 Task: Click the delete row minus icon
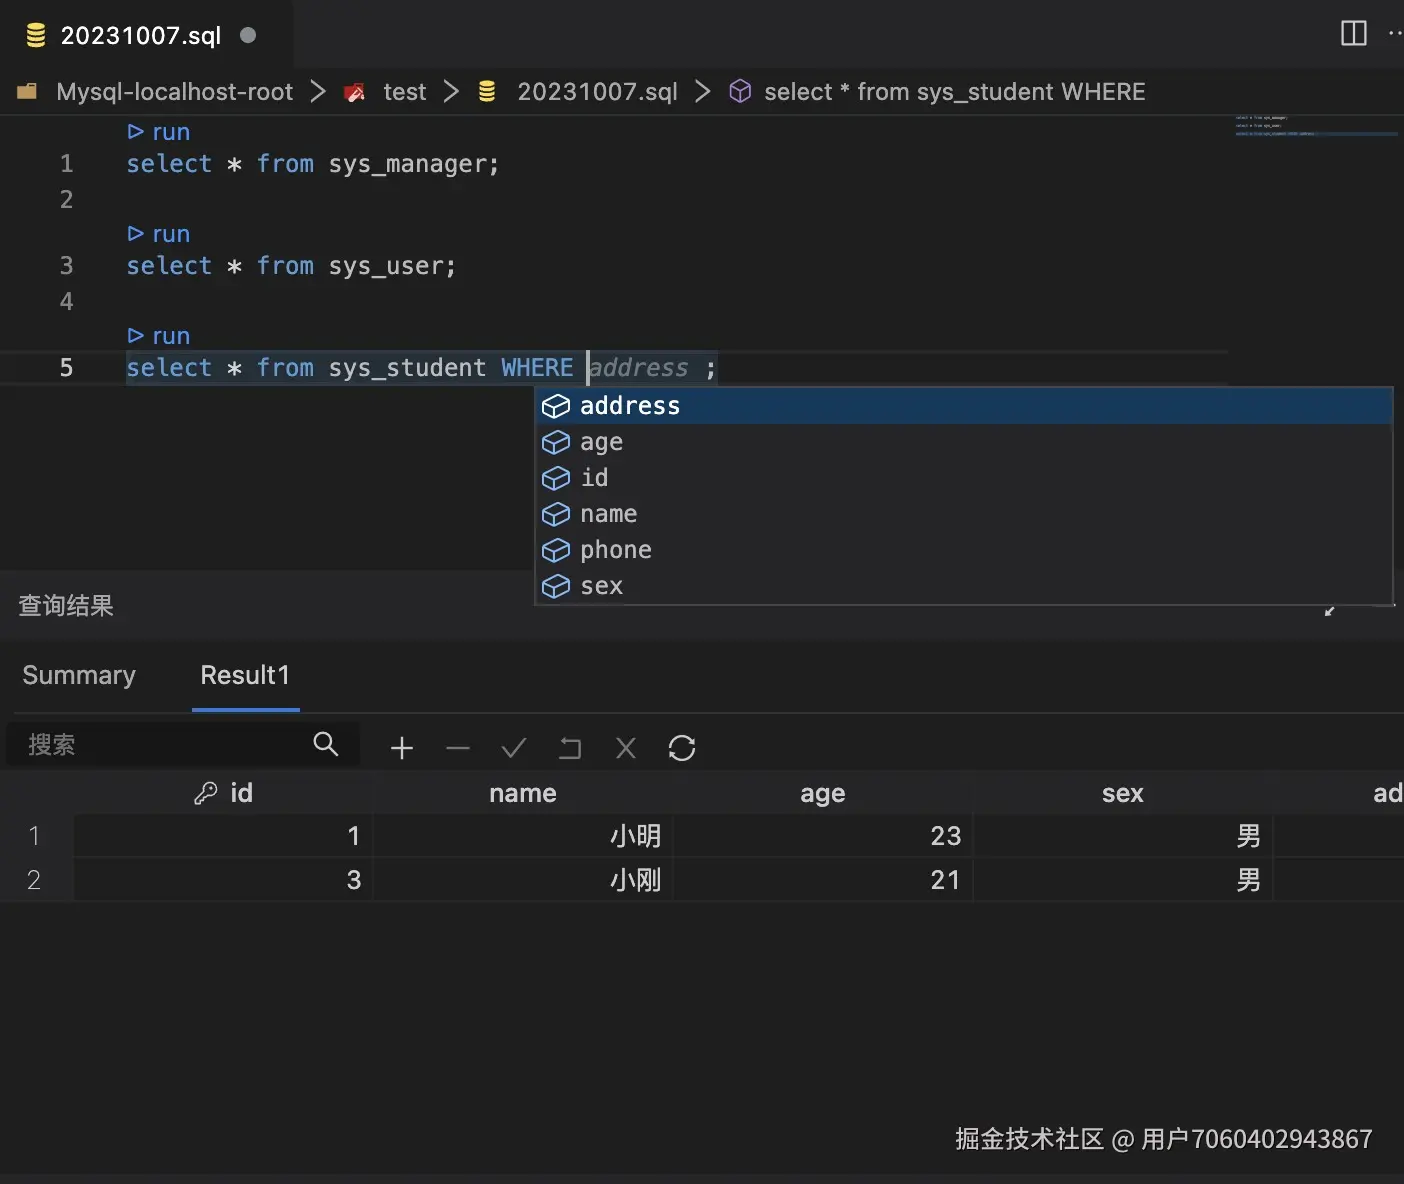click(458, 748)
